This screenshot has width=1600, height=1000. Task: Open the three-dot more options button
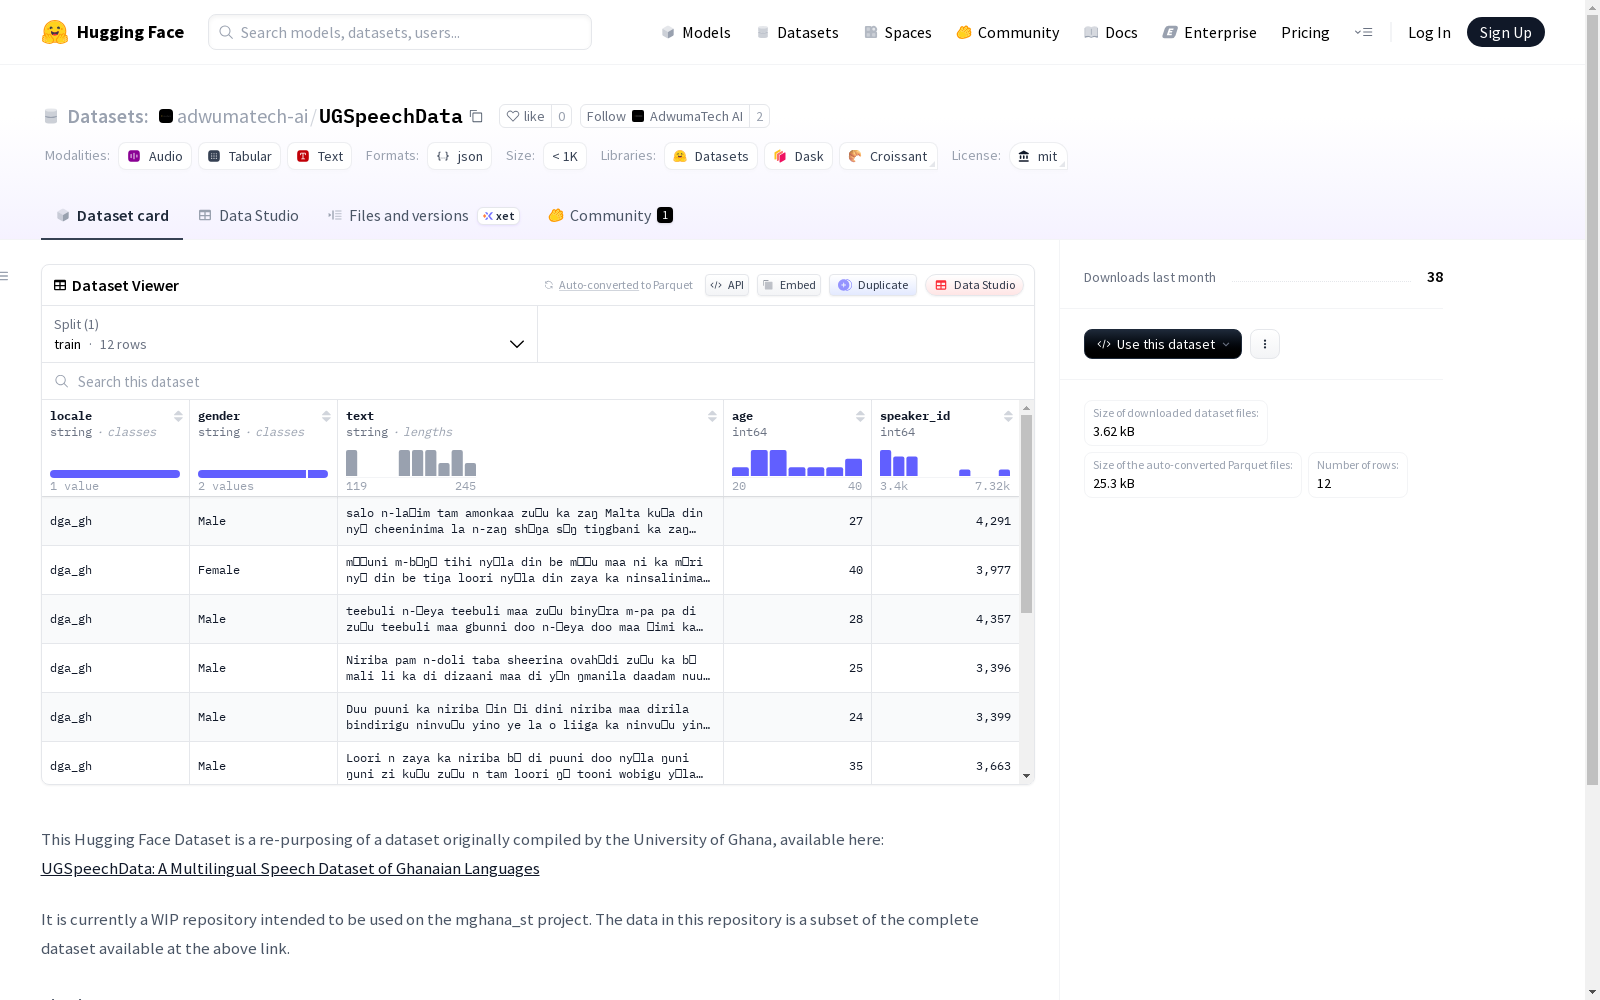[1265, 344]
